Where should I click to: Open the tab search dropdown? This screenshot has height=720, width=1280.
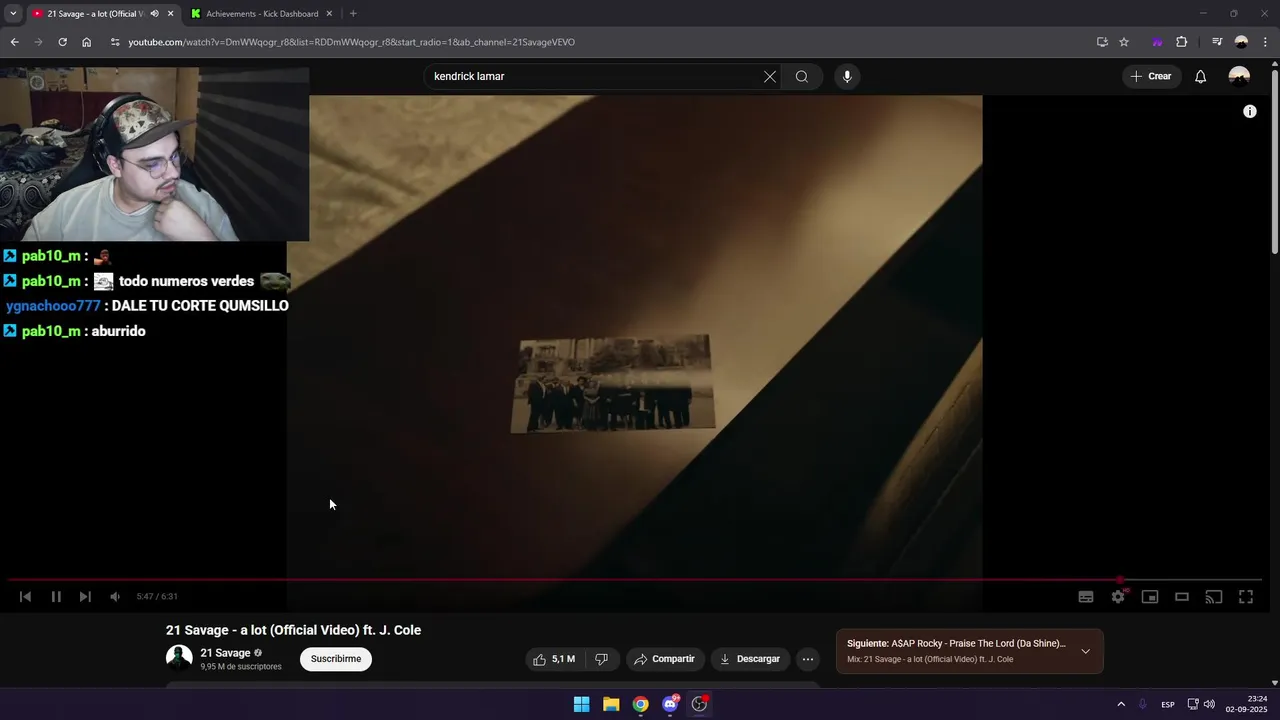pyautogui.click(x=13, y=14)
